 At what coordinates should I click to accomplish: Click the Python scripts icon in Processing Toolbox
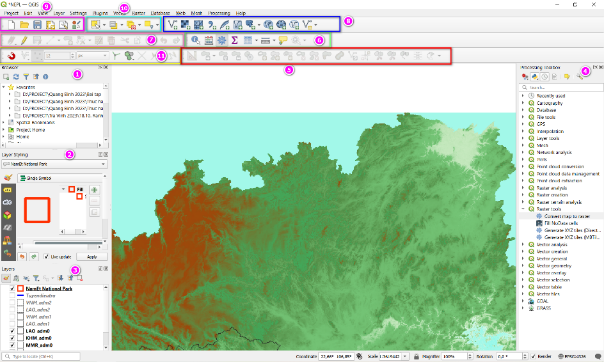(535, 77)
